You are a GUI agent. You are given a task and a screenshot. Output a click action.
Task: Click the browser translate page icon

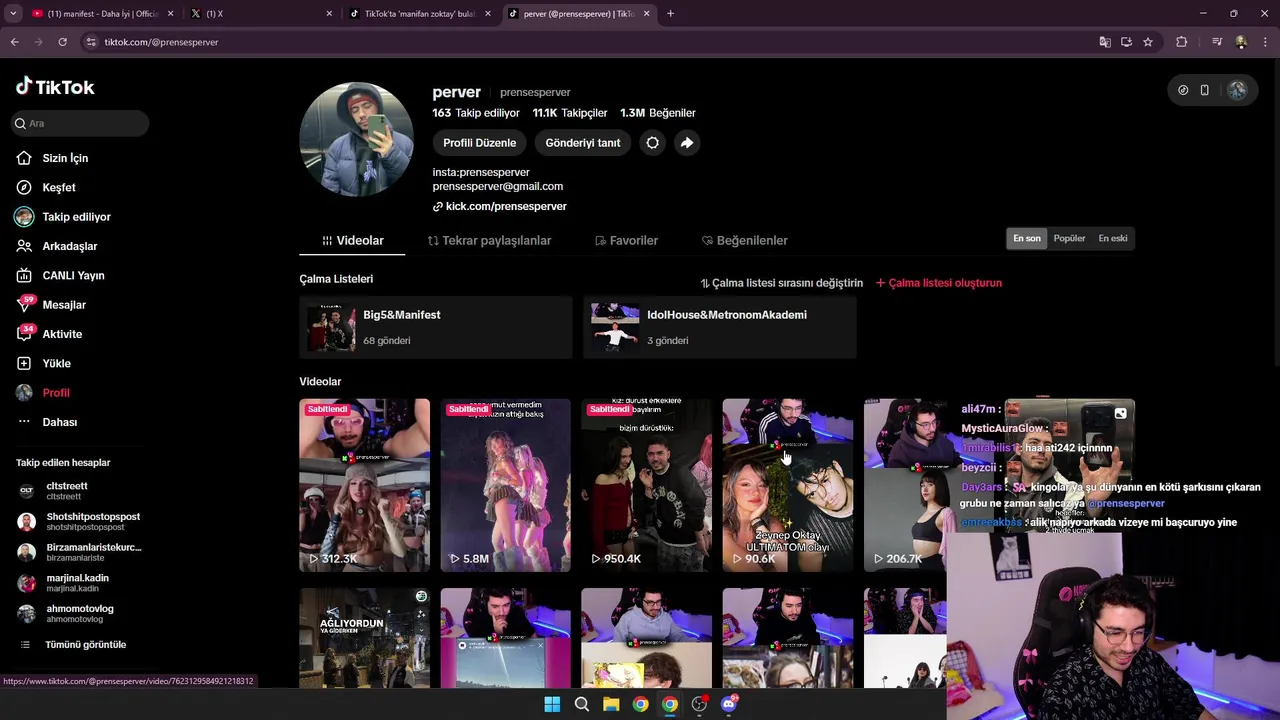1104,42
